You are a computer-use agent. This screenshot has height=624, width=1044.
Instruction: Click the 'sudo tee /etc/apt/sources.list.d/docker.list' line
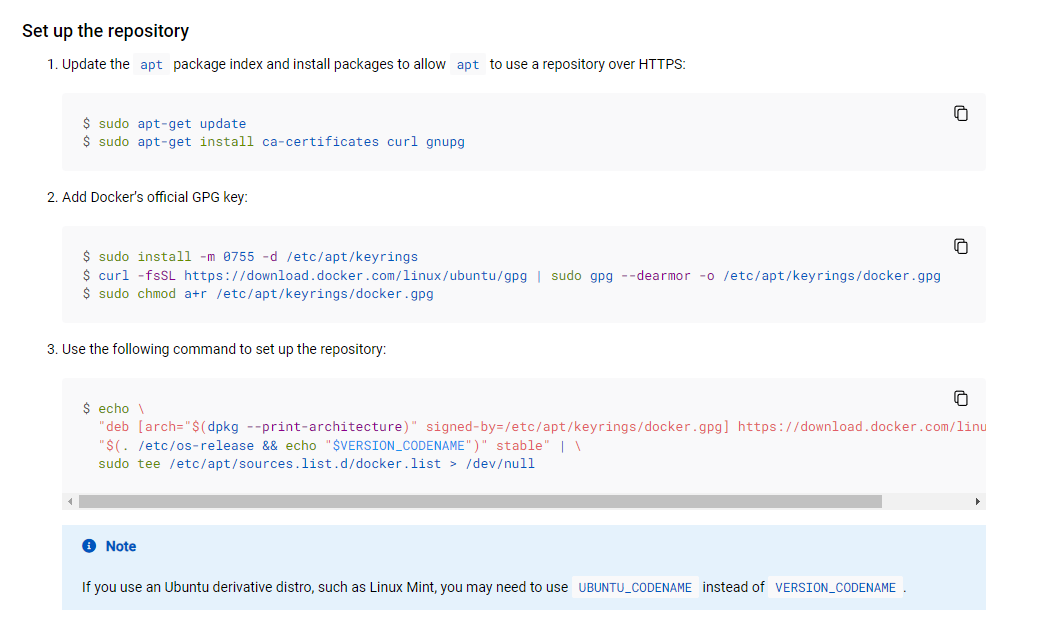[x=316, y=464]
